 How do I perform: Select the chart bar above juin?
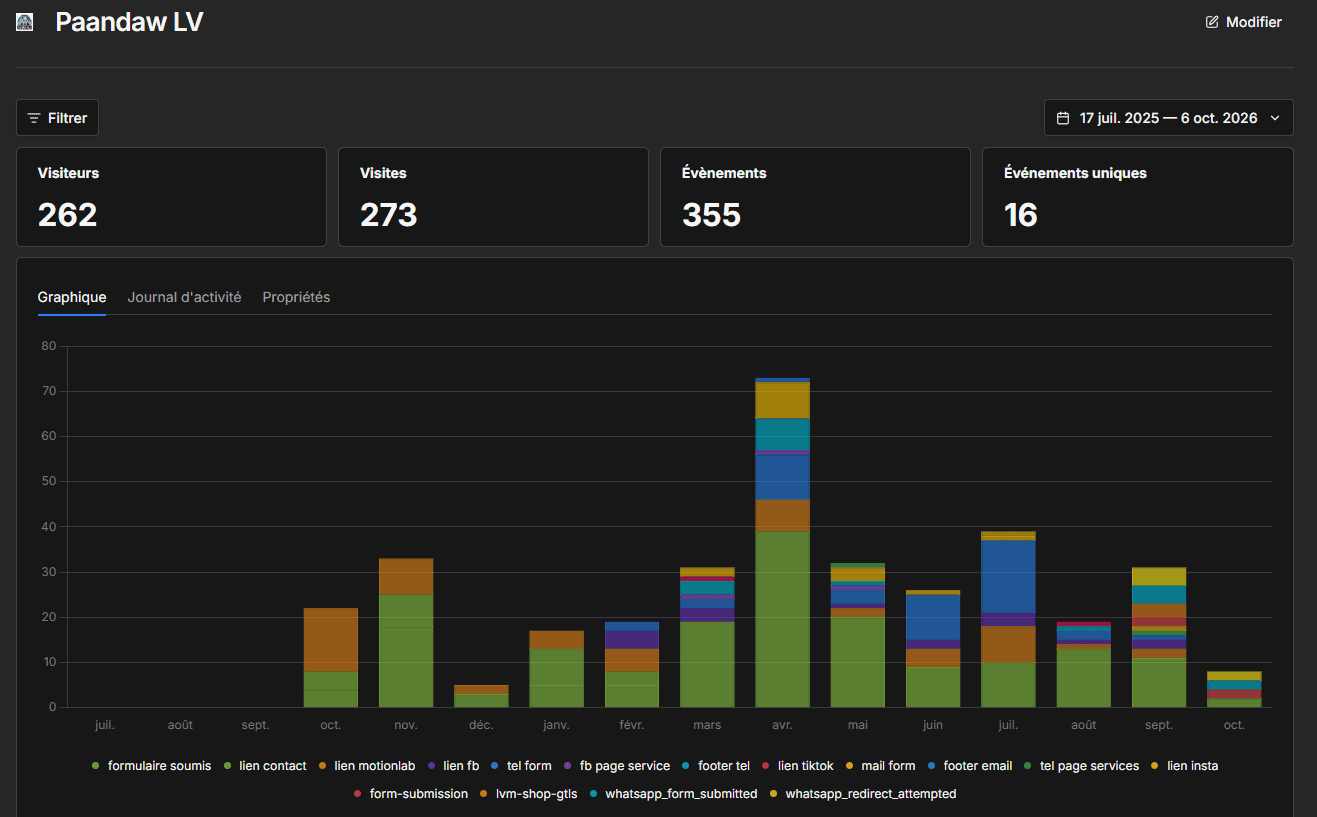[933, 649]
